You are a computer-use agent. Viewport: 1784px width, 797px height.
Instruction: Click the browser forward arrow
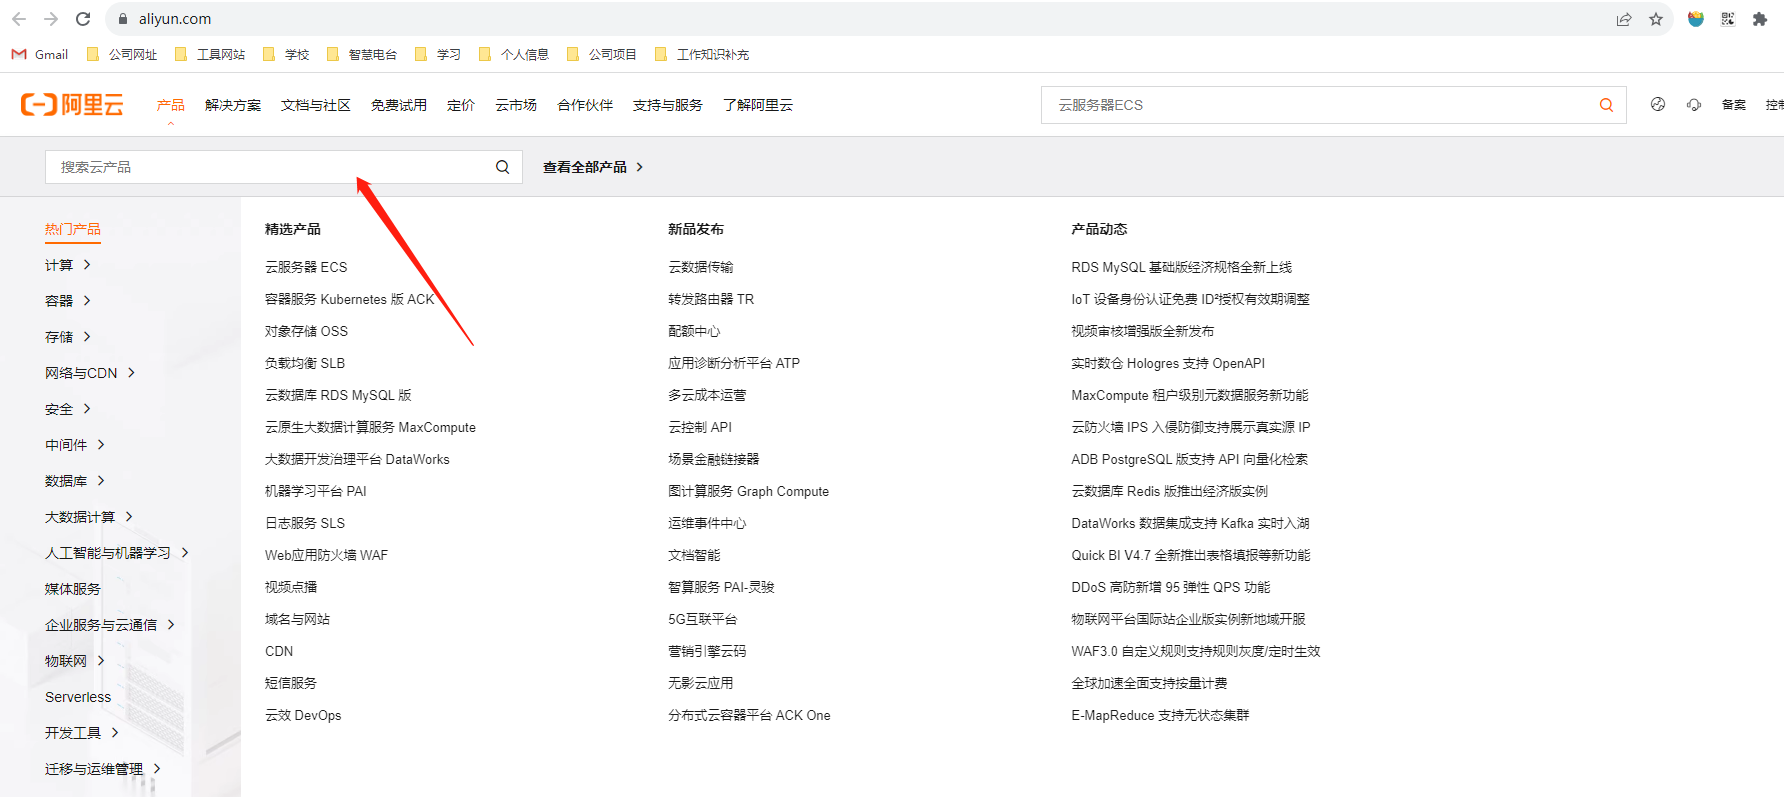51,19
